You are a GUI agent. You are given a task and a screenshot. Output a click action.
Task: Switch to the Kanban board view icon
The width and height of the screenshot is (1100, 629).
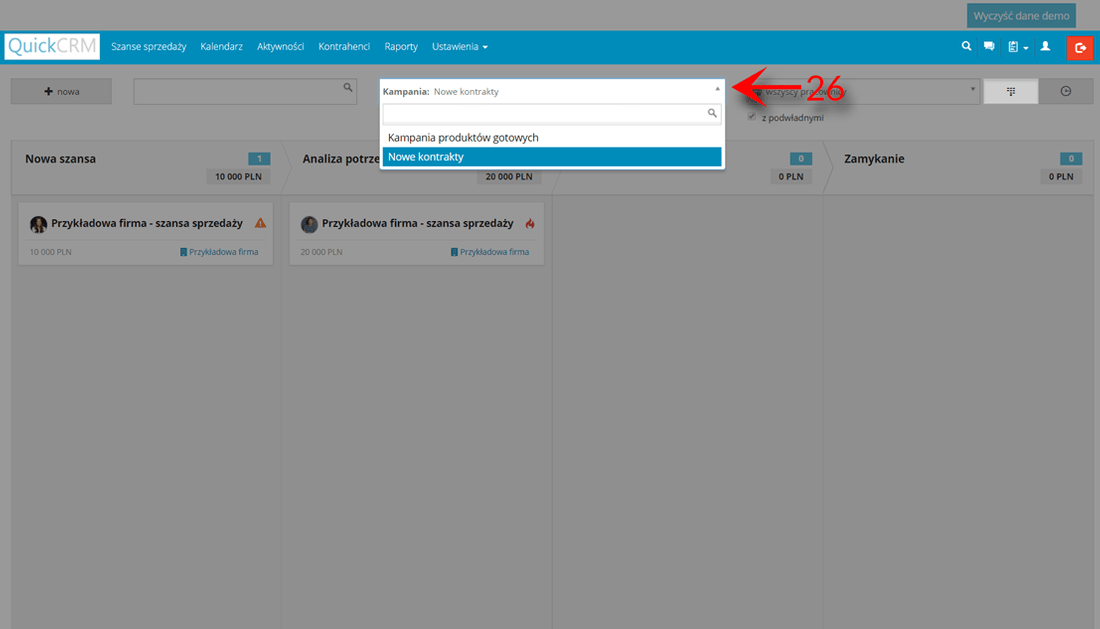pyautogui.click(x=1010, y=90)
